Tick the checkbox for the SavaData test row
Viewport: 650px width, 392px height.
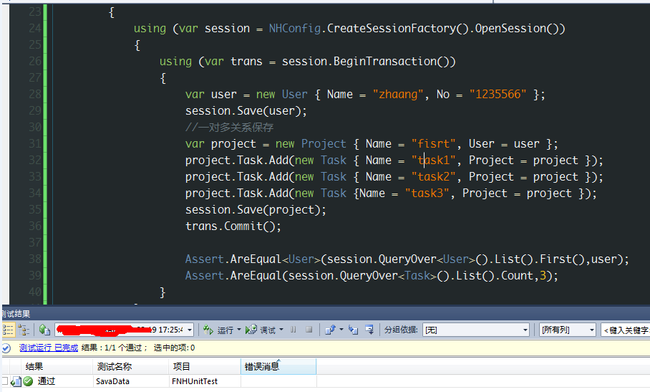[5, 381]
